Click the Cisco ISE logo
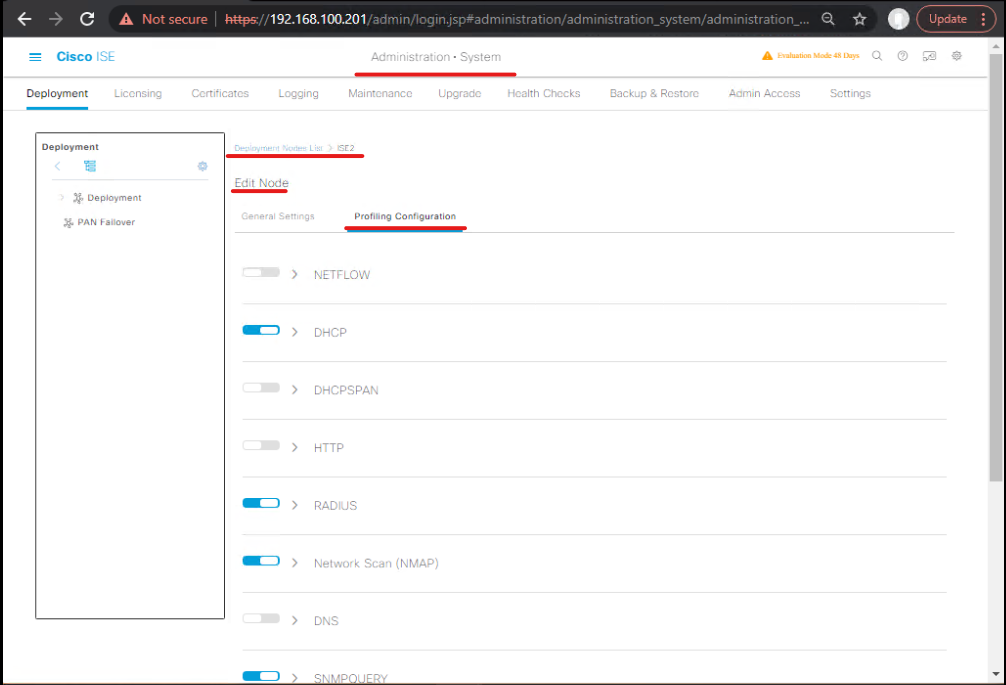1006x685 pixels. tap(85, 56)
